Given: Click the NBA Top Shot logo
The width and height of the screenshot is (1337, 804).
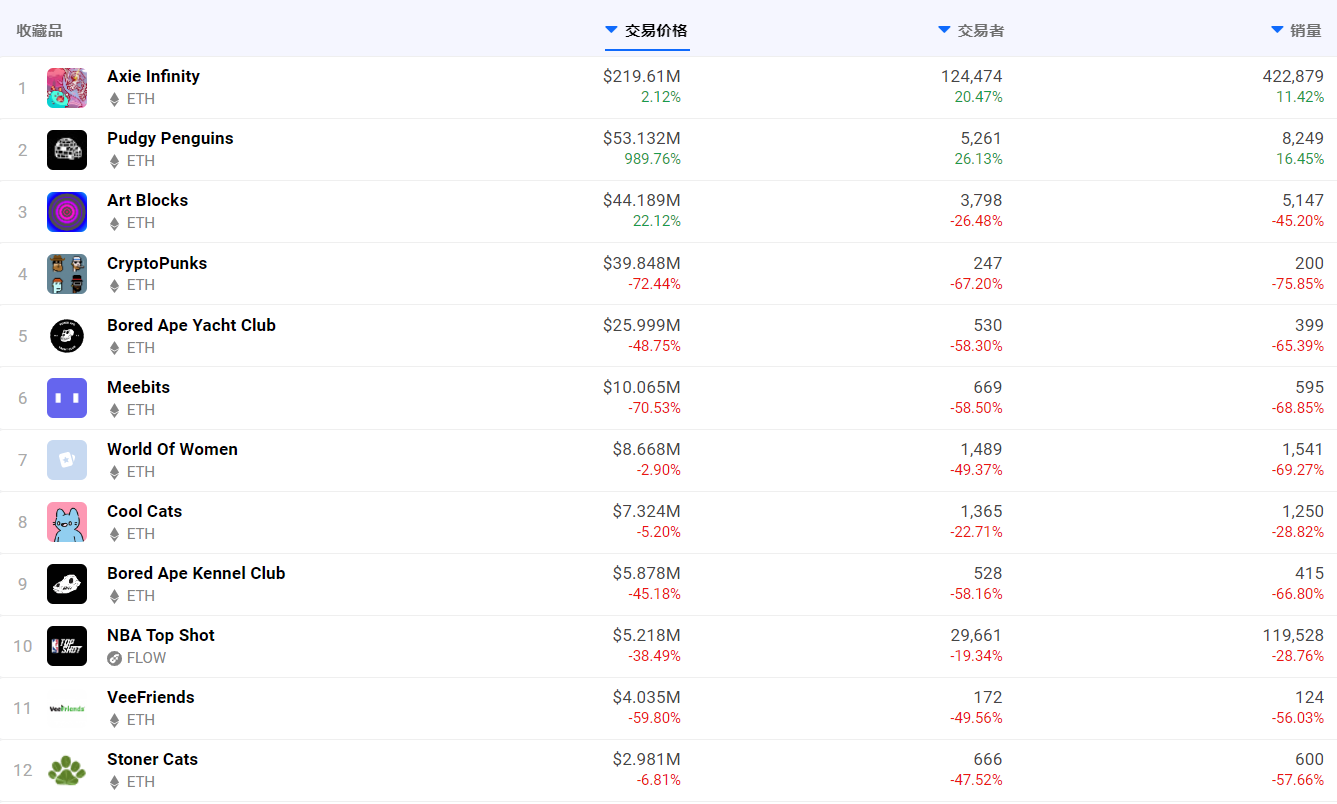Looking at the screenshot, I should click(67, 646).
